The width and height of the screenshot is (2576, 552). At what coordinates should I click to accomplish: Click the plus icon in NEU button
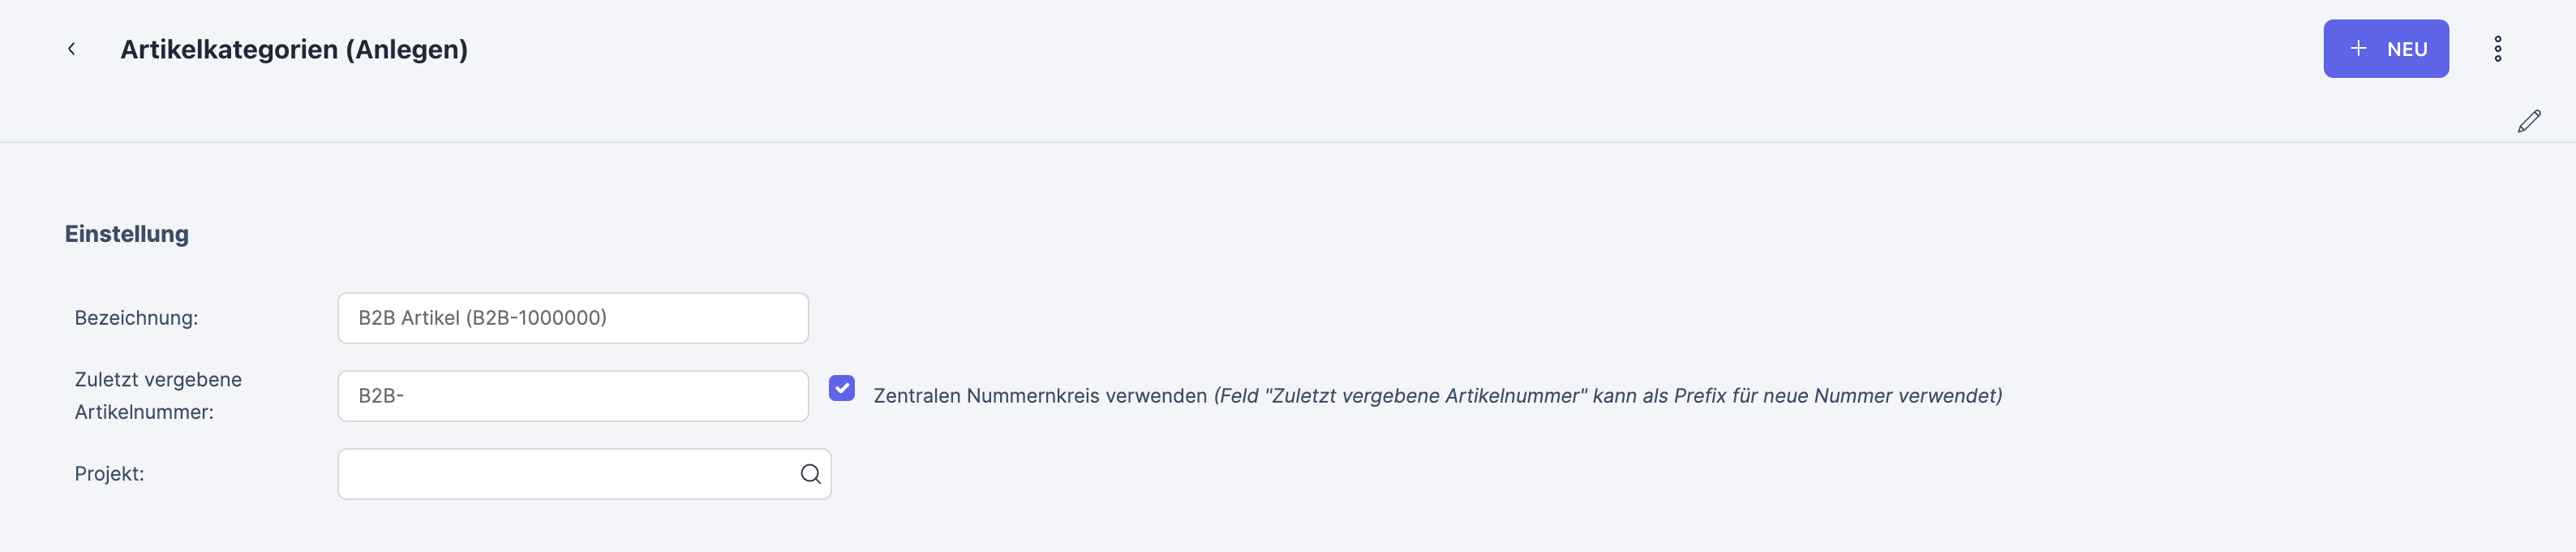click(2358, 49)
